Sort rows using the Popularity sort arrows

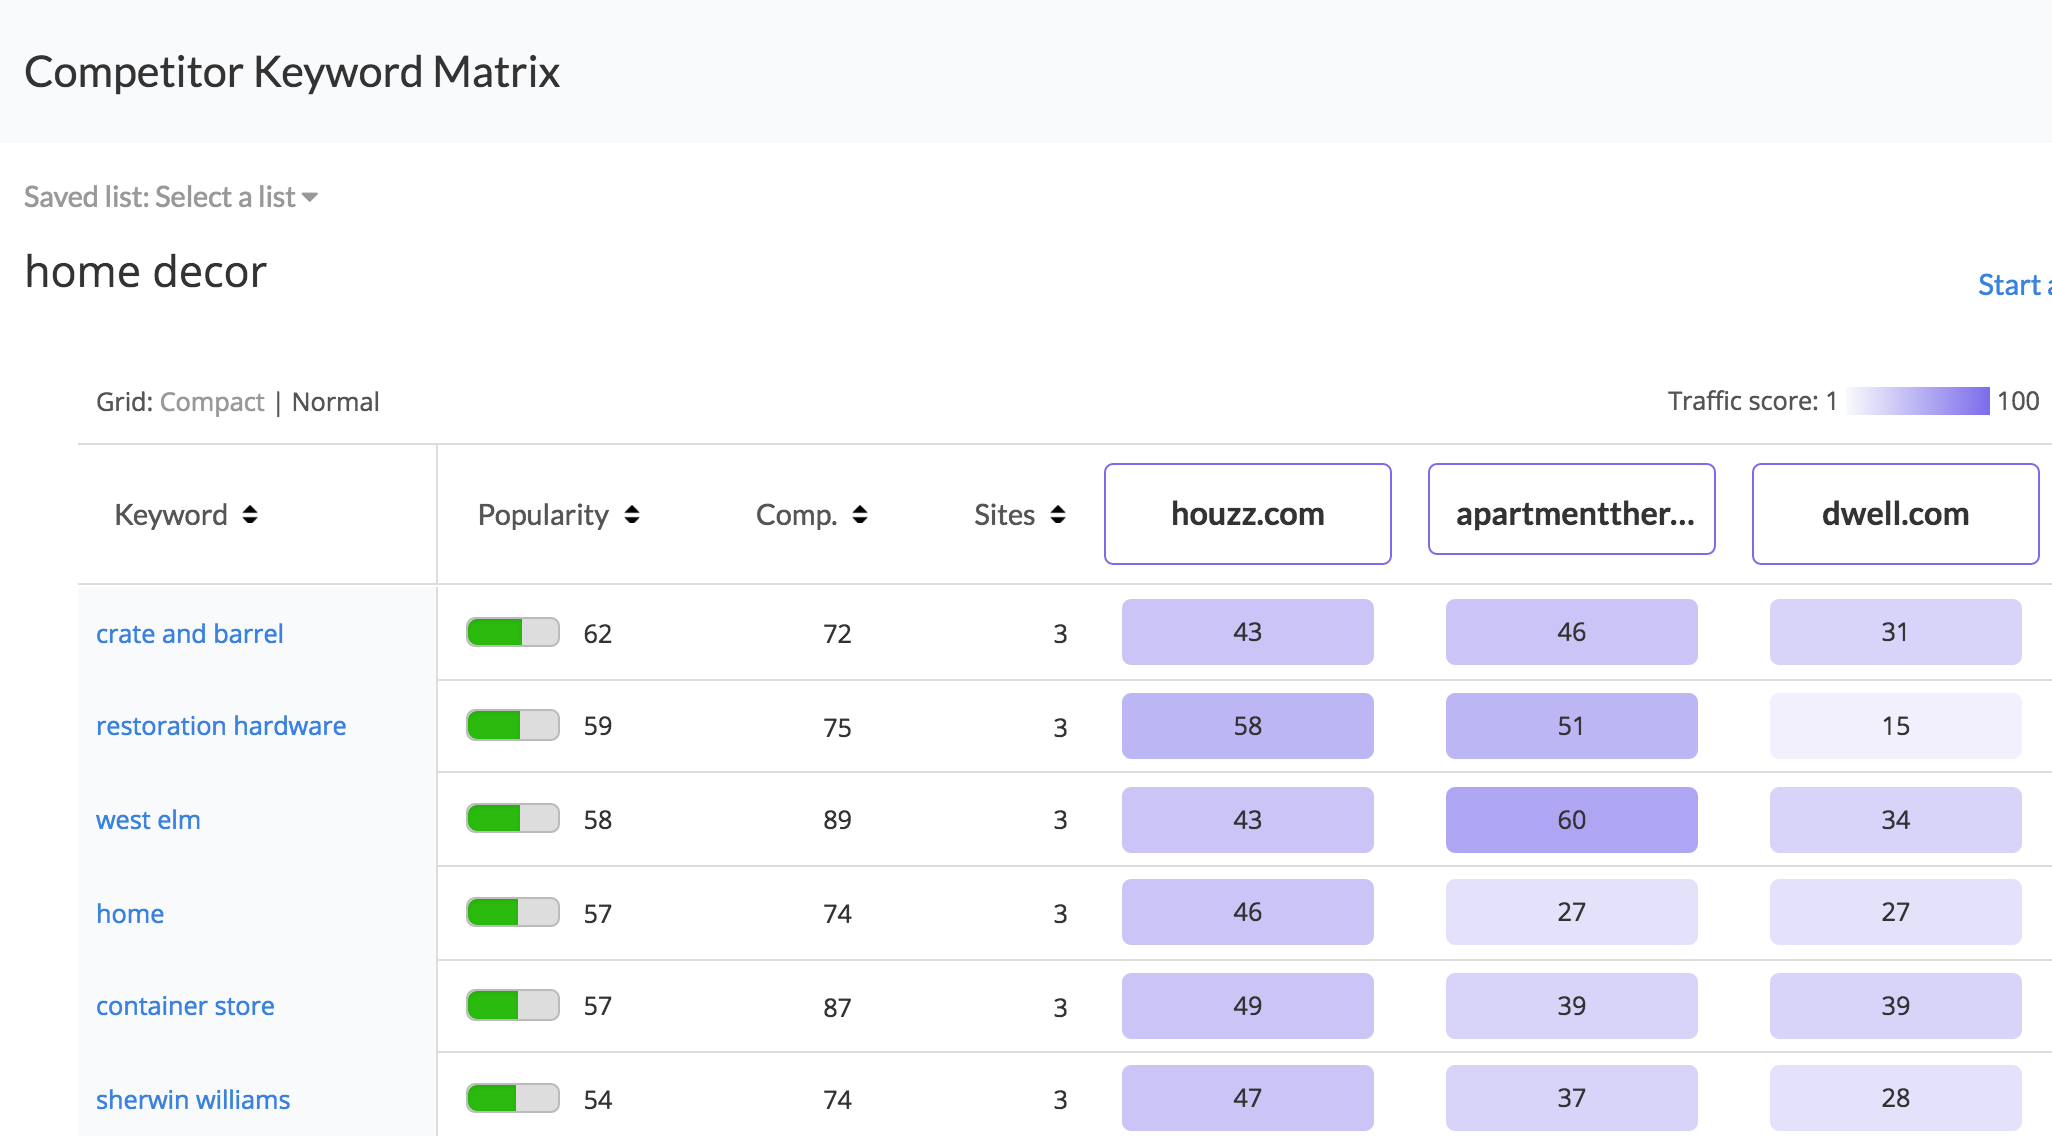click(x=631, y=514)
